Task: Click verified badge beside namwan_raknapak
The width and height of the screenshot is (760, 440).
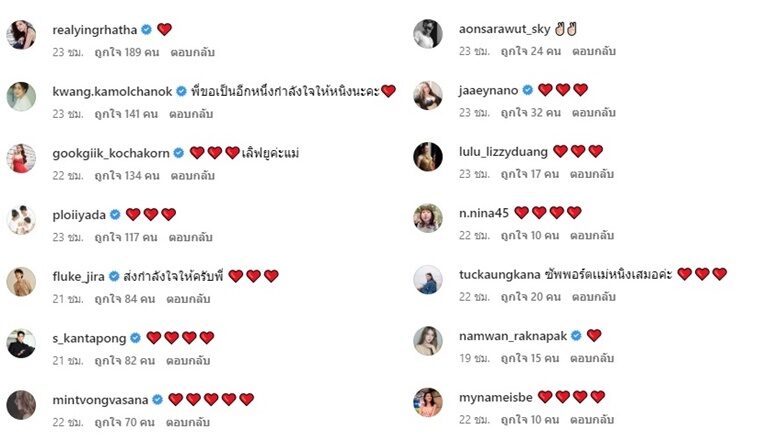Action: point(576,335)
